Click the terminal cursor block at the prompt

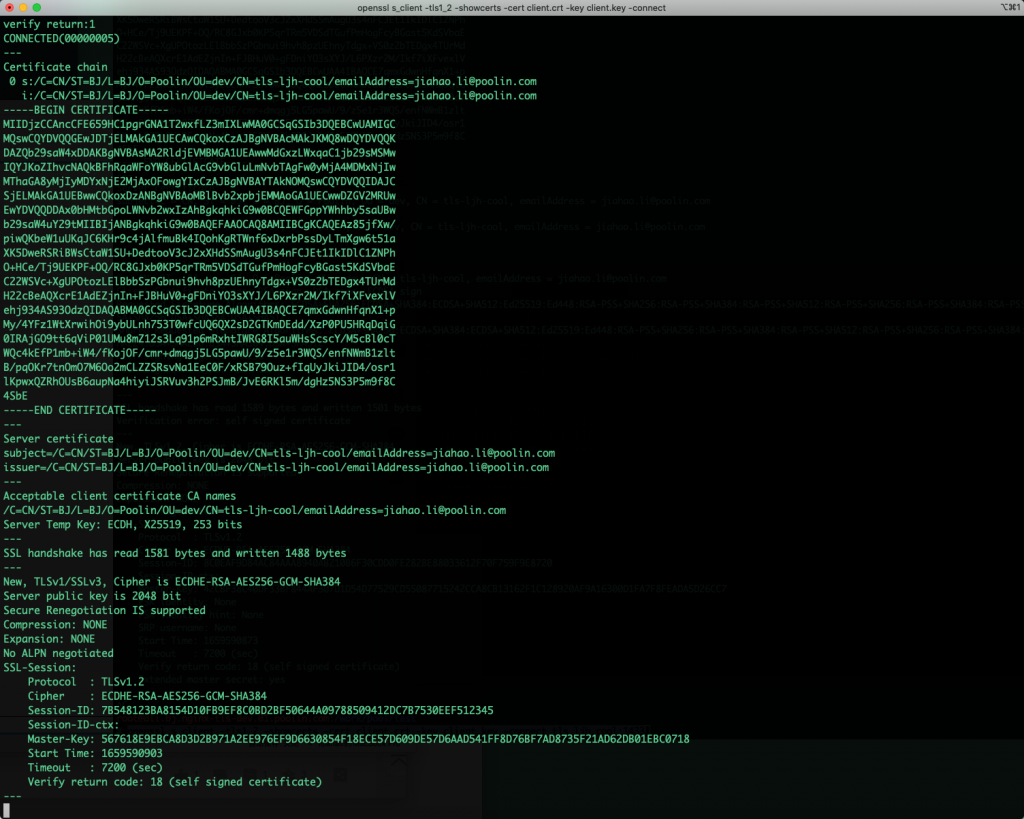pos(7,811)
